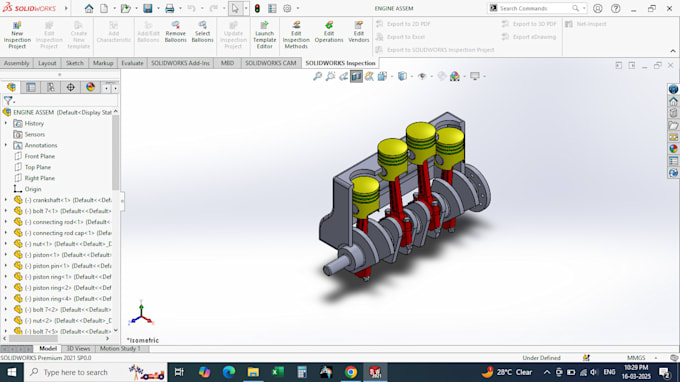Select the Front Plane item
Viewport: 680px width, 382px height.
(x=39, y=156)
